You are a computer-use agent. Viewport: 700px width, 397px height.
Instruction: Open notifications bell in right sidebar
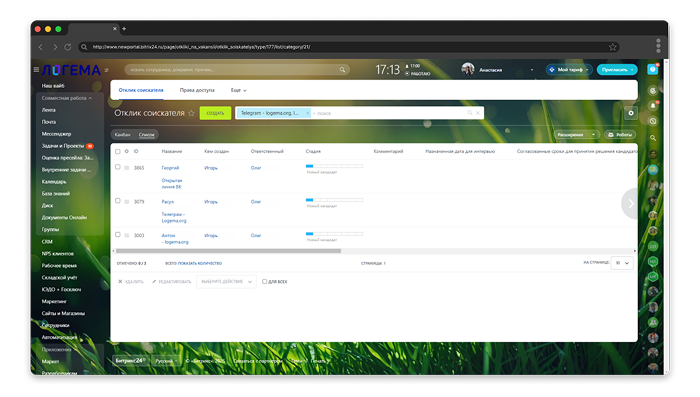(x=653, y=106)
